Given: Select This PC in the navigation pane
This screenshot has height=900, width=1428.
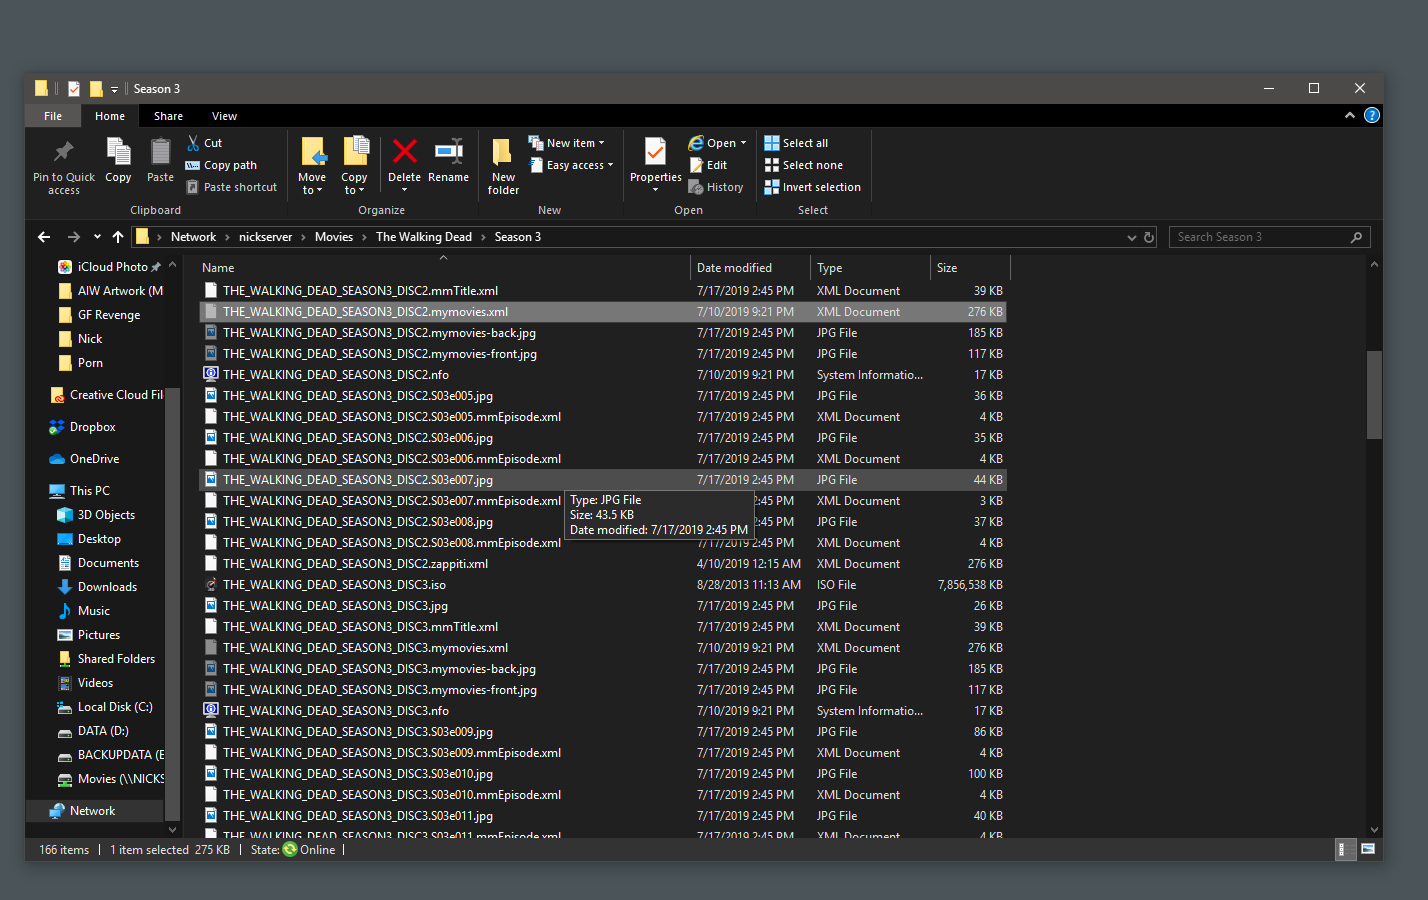Looking at the screenshot, I should [79, 491].
